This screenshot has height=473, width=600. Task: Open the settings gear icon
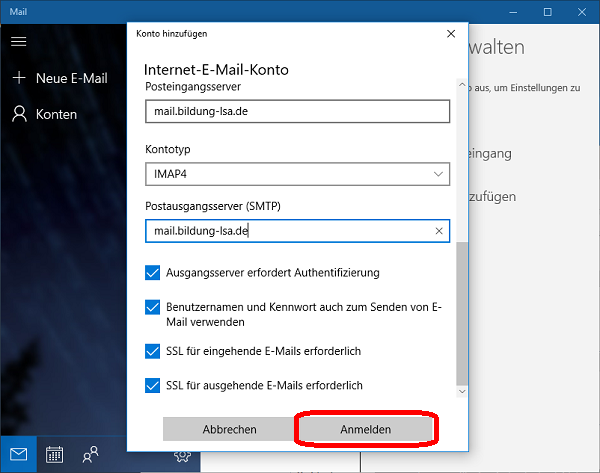181,456
